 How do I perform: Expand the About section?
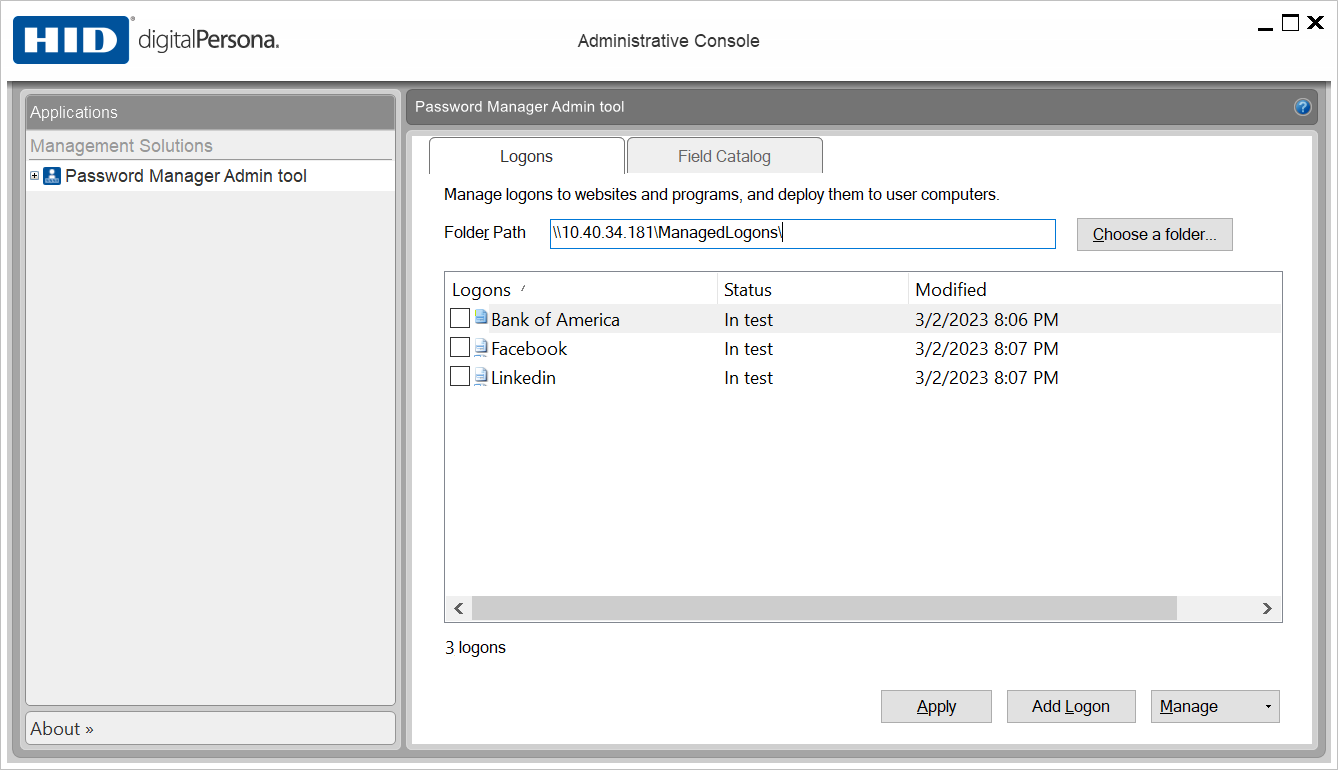pos(62,729)
